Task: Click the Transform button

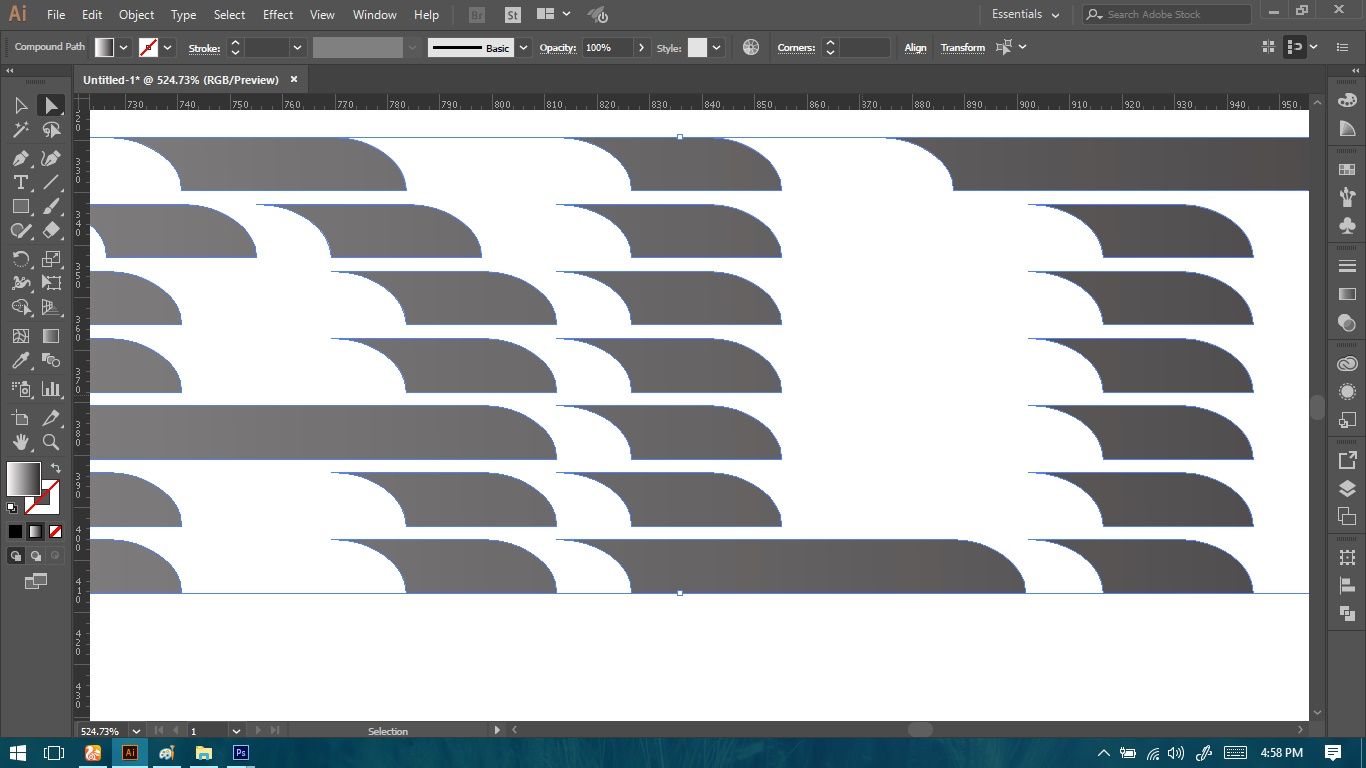Action: (962, 48)
